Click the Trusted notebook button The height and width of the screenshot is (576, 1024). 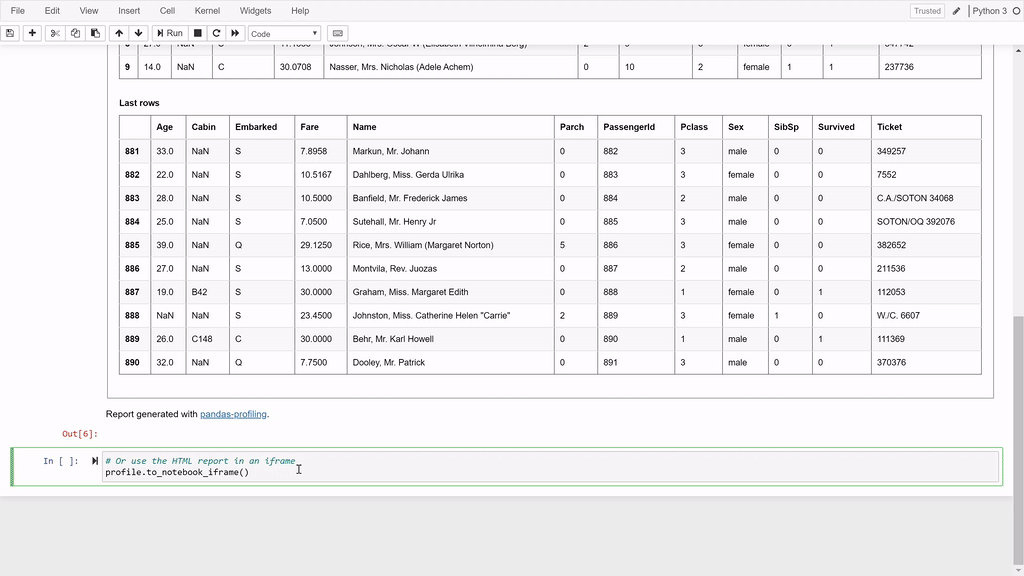tap(927, 11)
